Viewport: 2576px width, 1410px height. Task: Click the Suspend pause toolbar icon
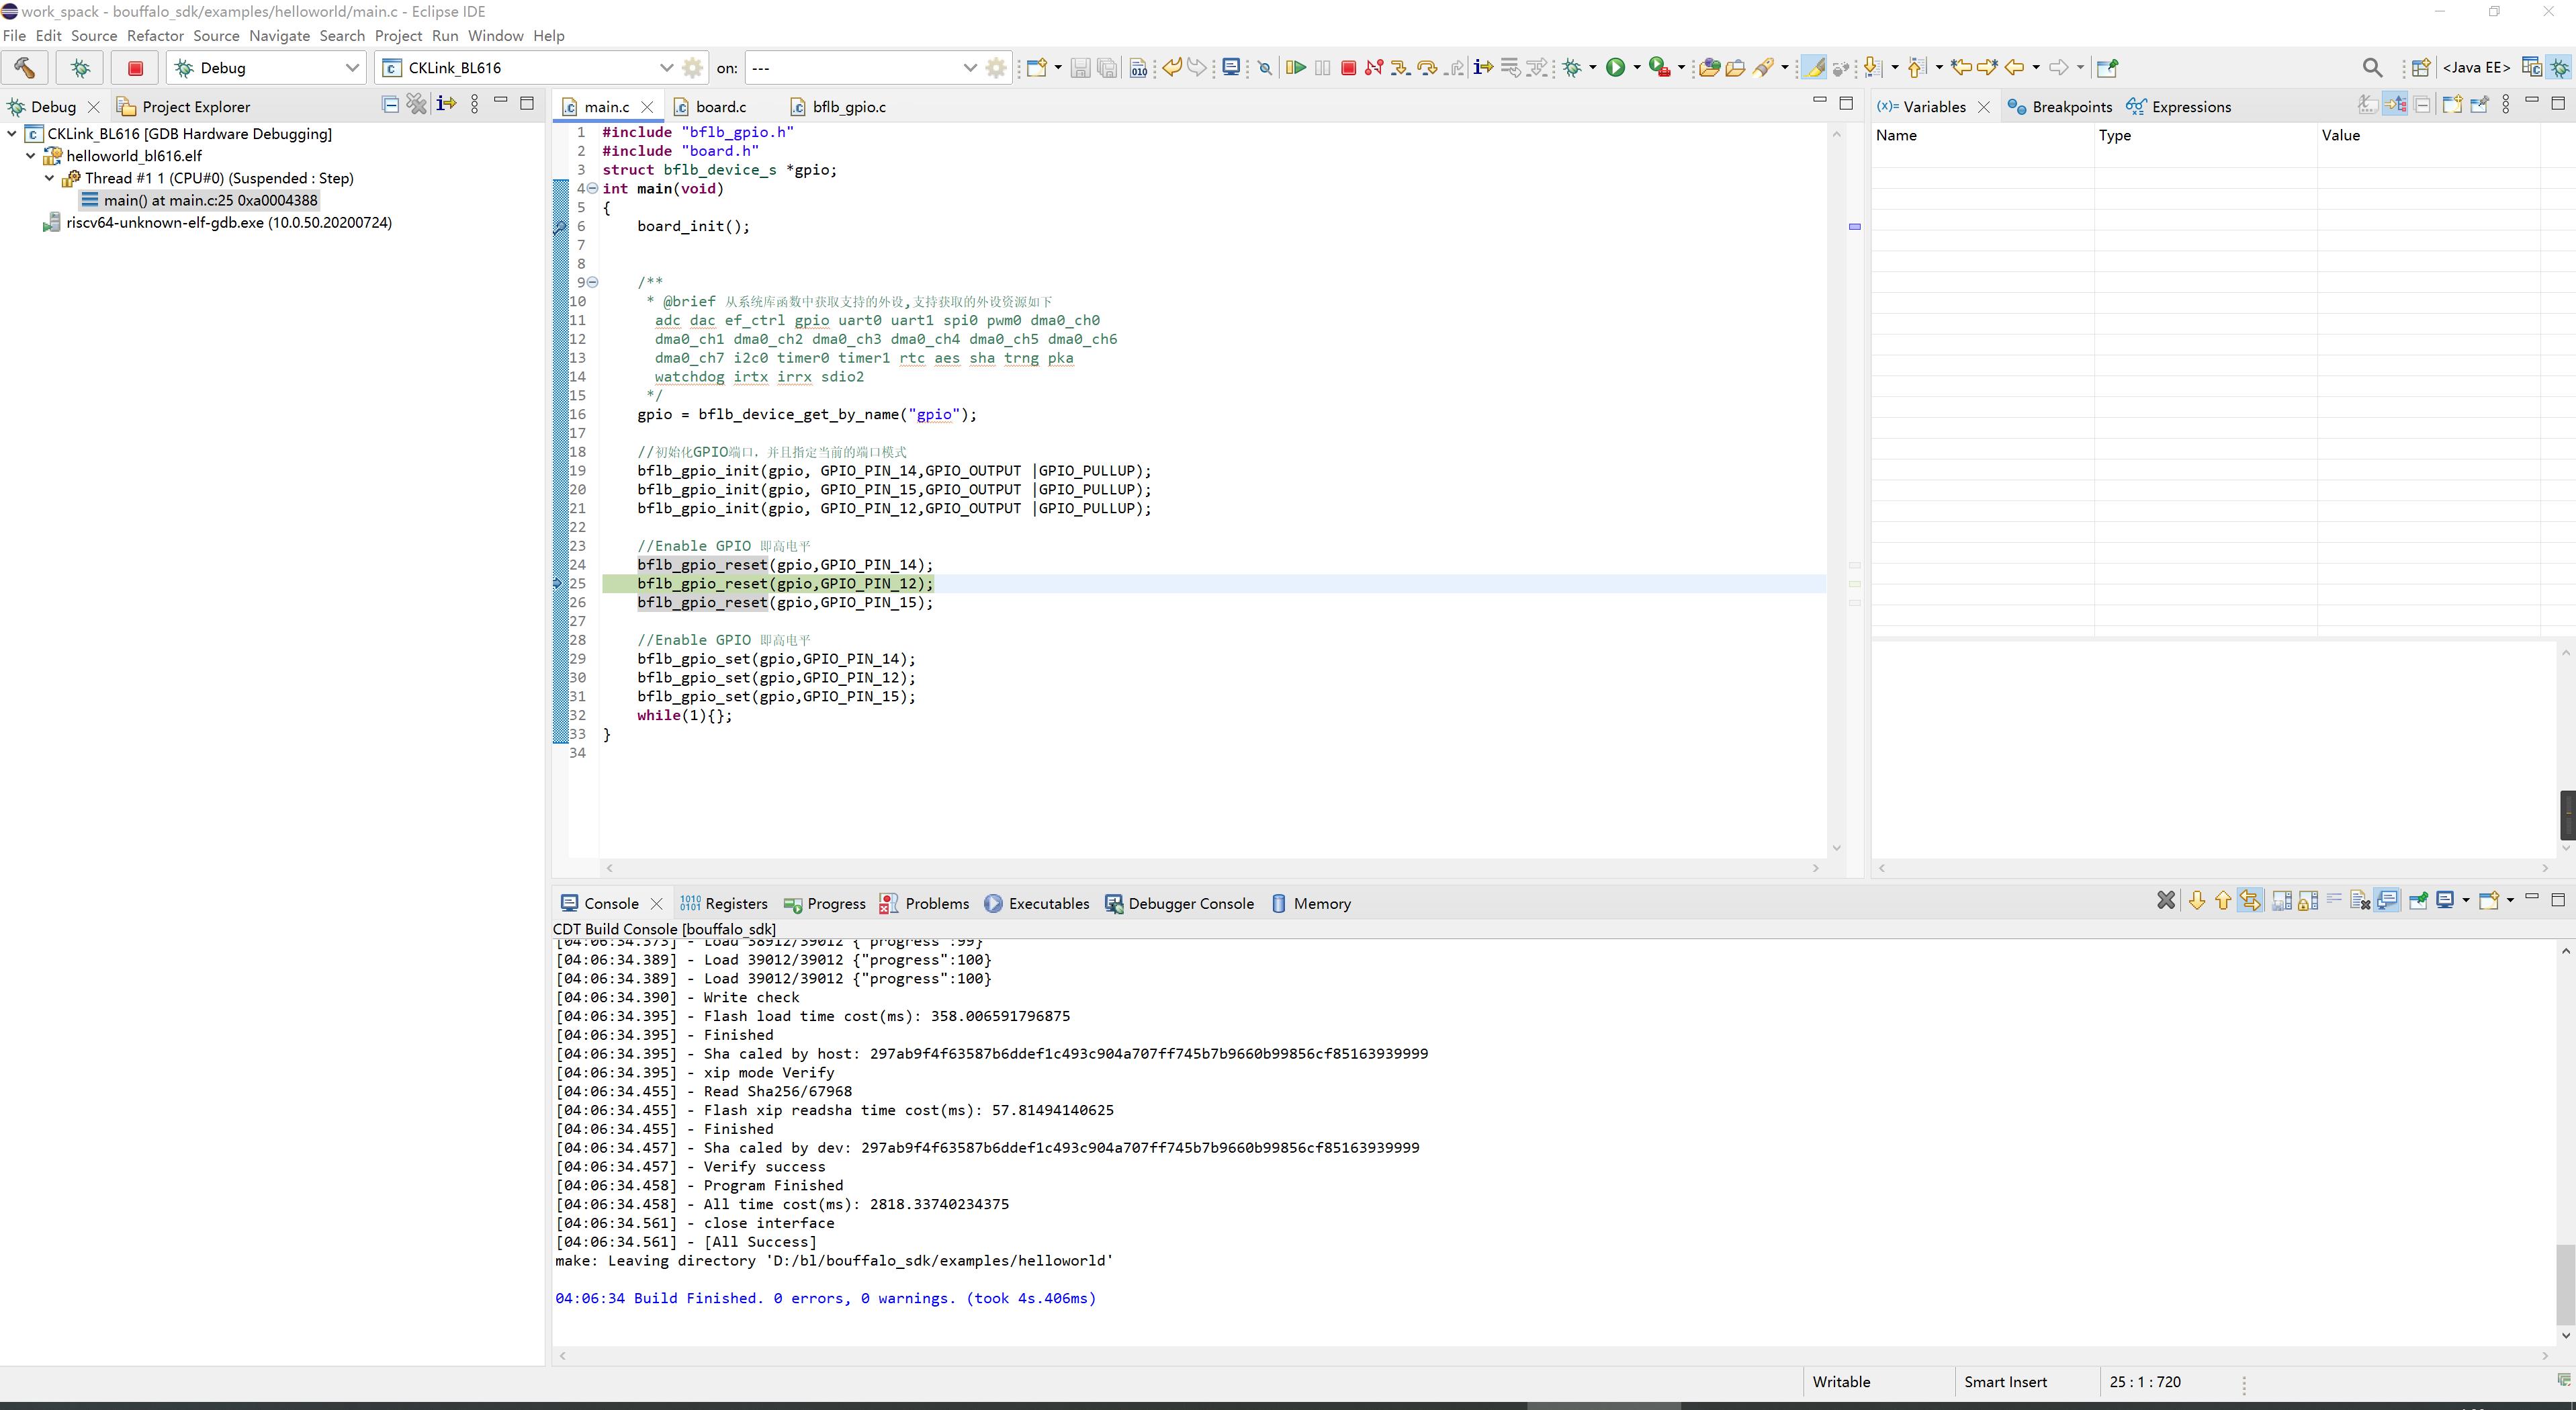pyautogui.click(x=1322, y=68)
